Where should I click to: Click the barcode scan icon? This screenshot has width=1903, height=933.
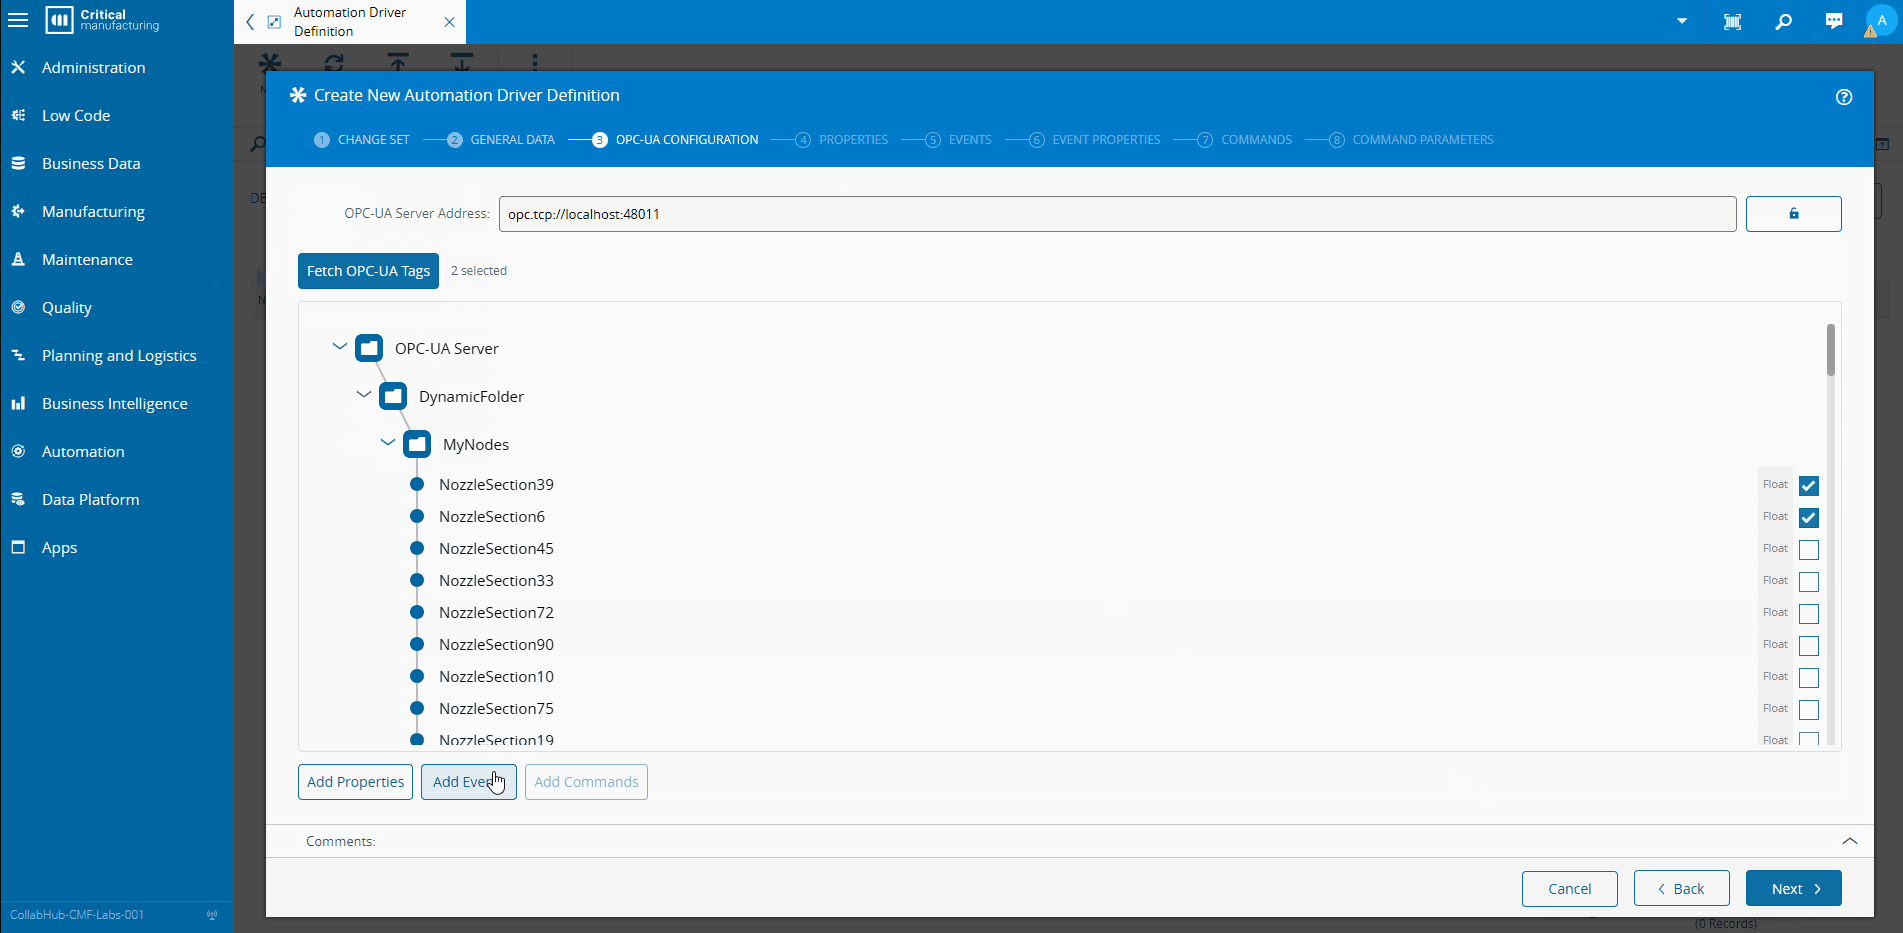1733,21
